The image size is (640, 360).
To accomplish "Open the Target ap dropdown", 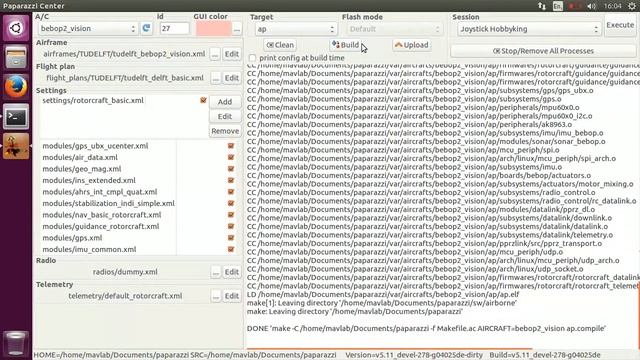I will (x=296, y=29).
